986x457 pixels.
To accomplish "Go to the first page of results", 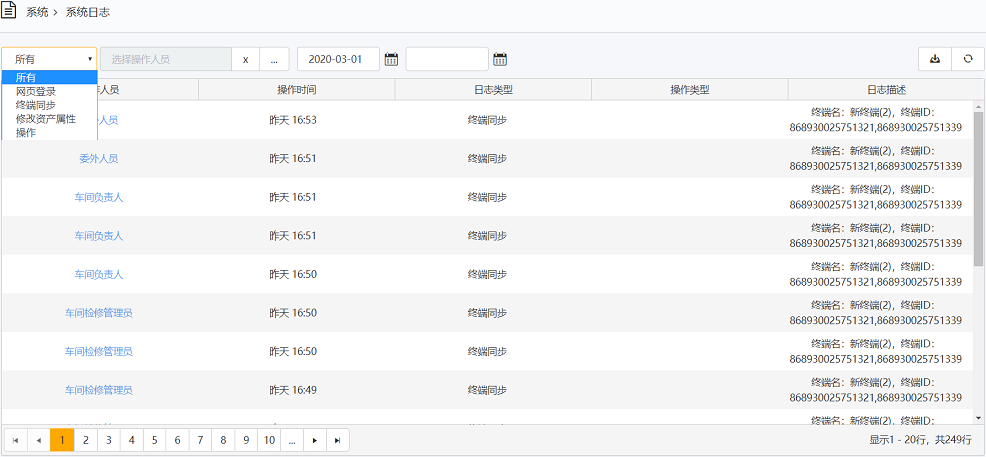I will pos(15,439).
